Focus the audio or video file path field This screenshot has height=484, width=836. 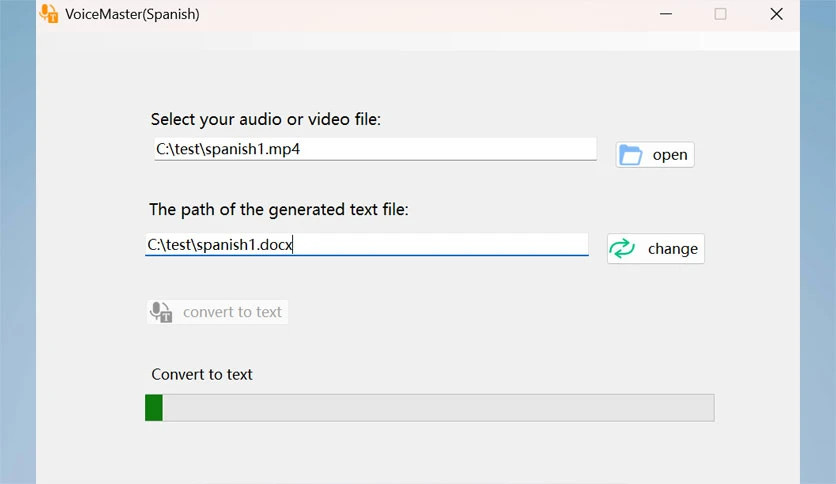point(375,149)
